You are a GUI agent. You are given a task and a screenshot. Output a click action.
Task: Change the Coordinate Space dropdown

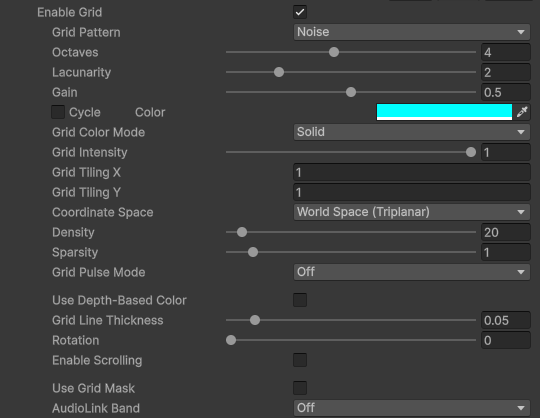tap(412, 212)
